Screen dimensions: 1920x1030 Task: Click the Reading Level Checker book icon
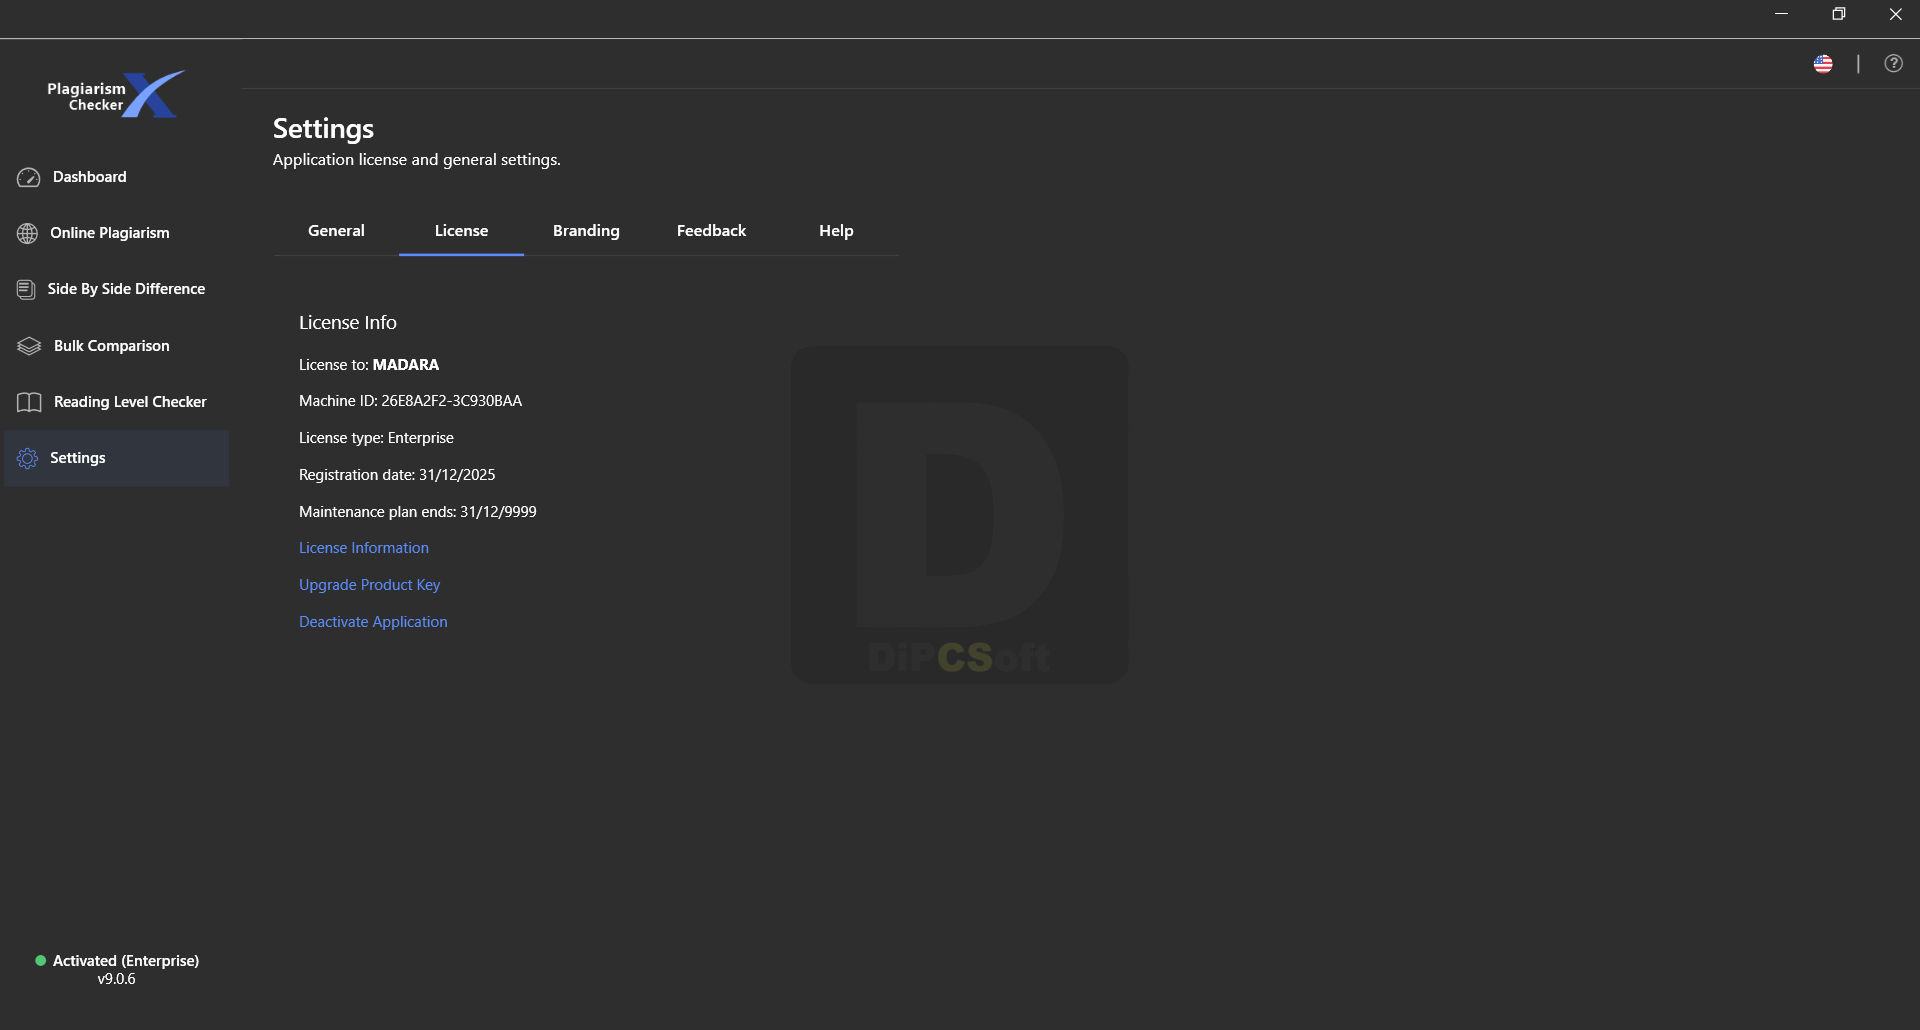tap(29, 402)
